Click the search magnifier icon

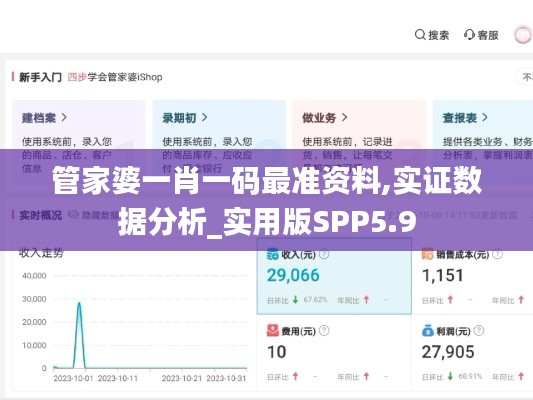click(420, 35)
